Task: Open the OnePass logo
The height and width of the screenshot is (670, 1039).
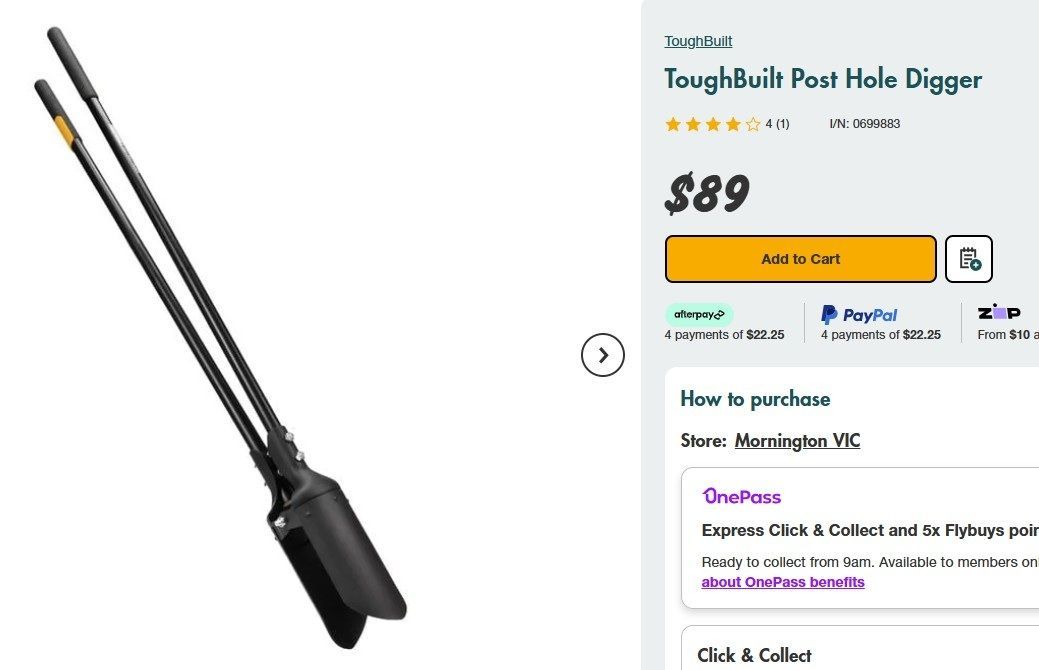Action: coord(741,496)
